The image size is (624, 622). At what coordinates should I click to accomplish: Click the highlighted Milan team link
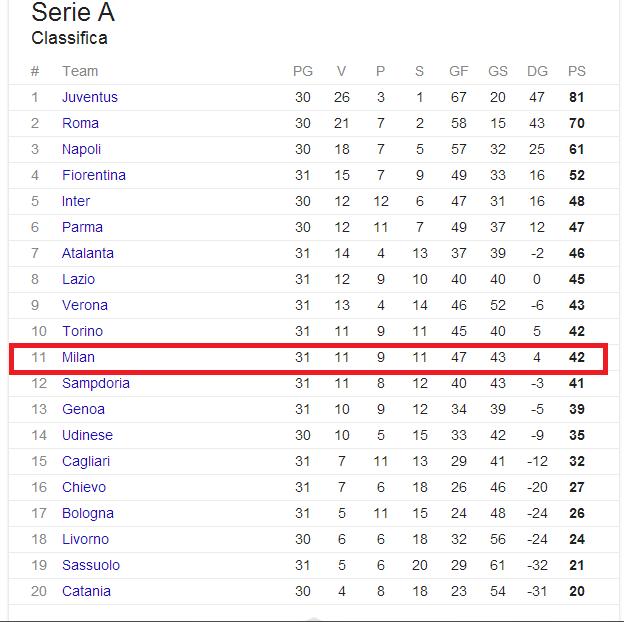[x=78, y=357]
